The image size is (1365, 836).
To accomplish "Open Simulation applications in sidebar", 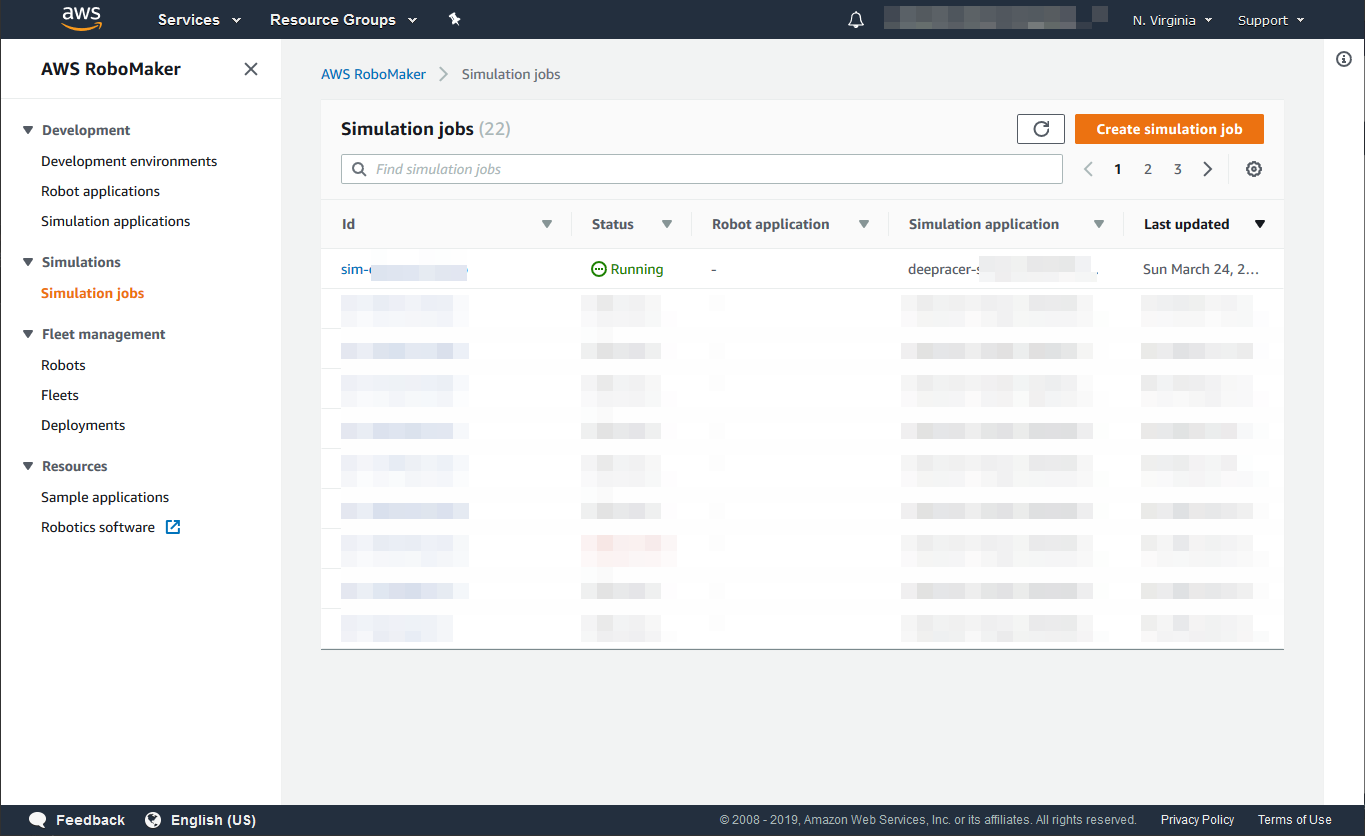I will (x=115, y=221).
